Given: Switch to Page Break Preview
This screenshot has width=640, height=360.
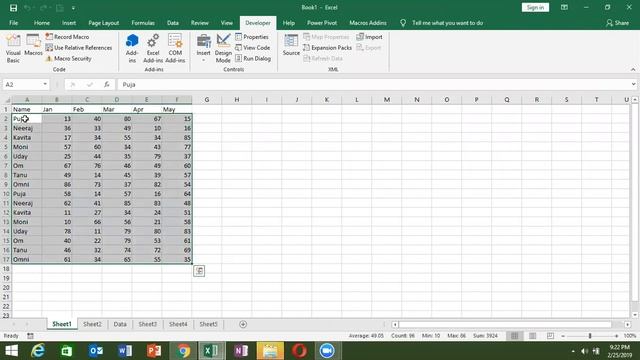Looking at the screenshot, I should tap(550, 336).
